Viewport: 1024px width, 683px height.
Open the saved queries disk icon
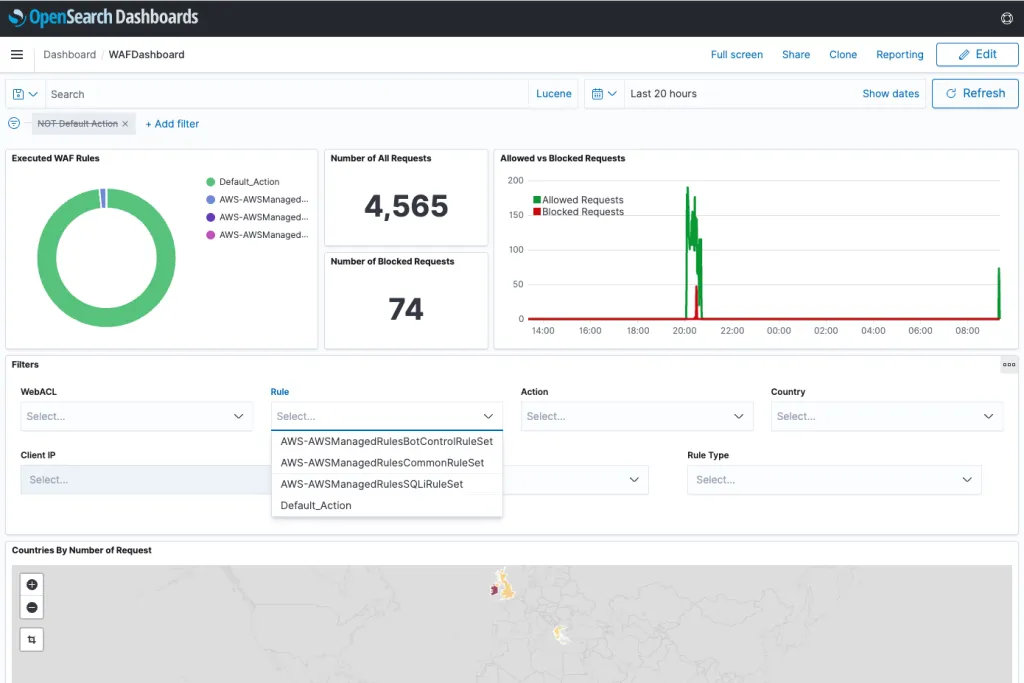click(x=20, y=93)
